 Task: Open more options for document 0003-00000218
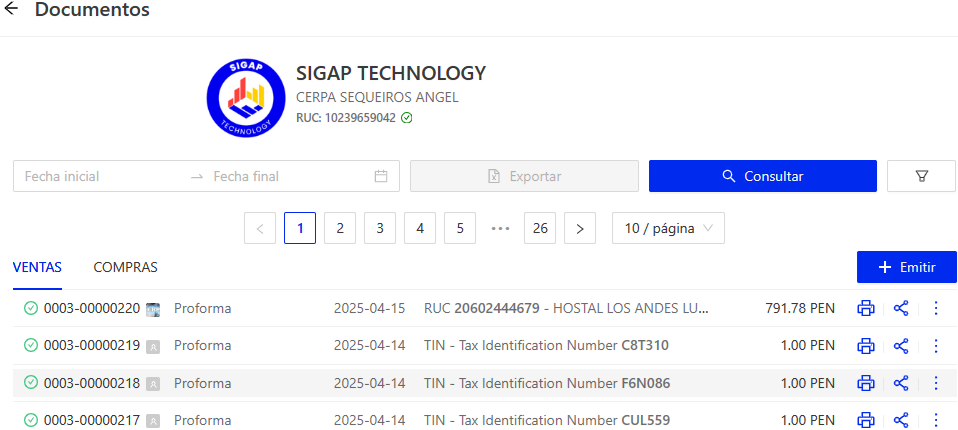(x=936, y=383)
